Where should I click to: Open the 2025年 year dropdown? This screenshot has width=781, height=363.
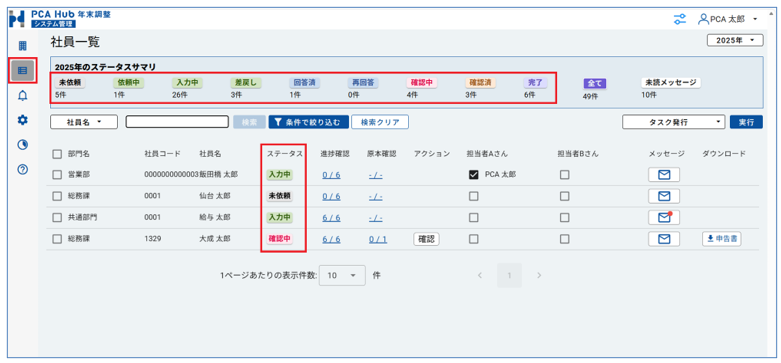pyautogui.click(x=735, y=40)
